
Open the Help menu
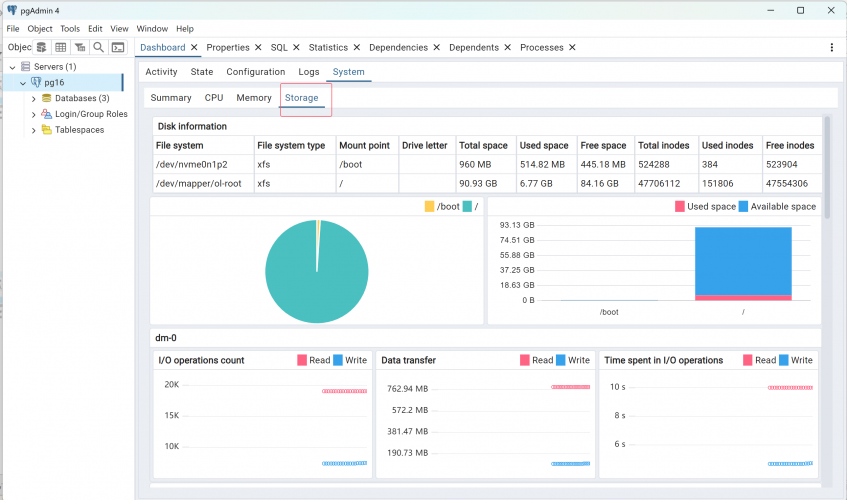tap(185, 29)
